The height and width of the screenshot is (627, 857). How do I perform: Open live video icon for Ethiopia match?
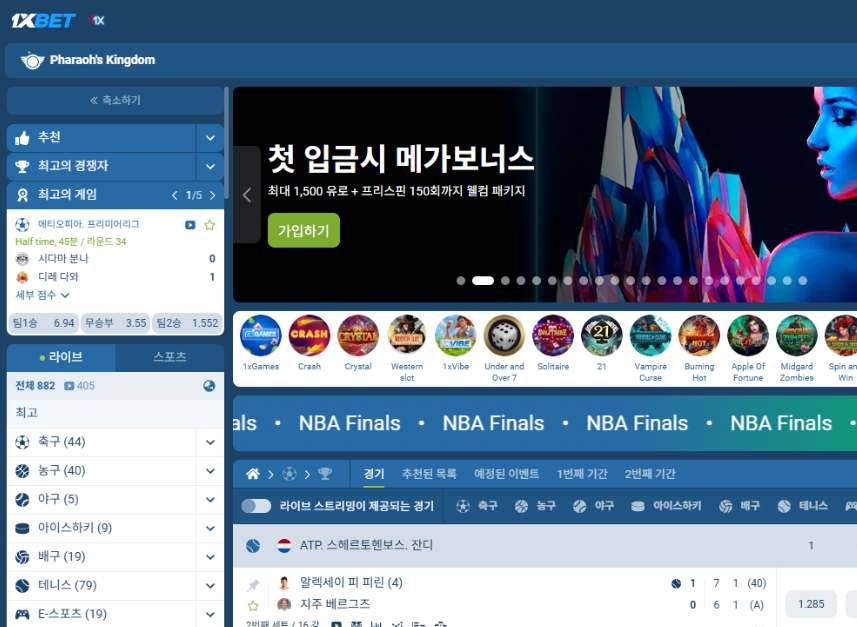(x=190, y=225)
